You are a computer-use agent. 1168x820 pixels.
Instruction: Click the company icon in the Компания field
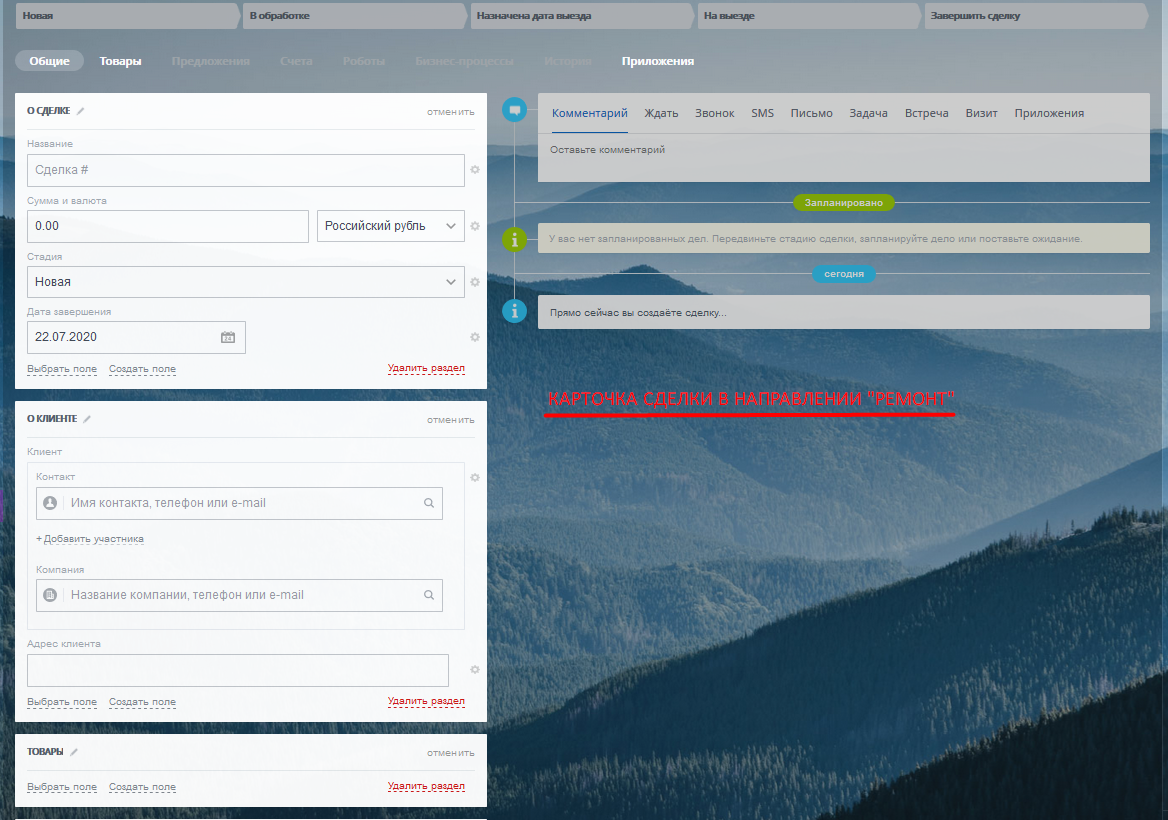[49, 595]
